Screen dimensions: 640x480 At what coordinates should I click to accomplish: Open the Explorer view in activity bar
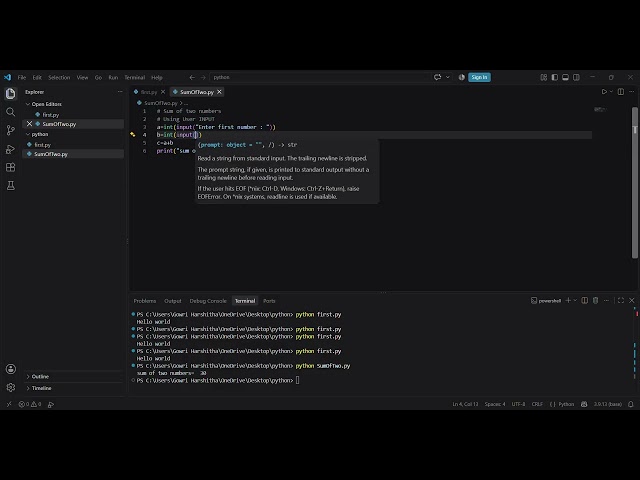coord(11,93)
